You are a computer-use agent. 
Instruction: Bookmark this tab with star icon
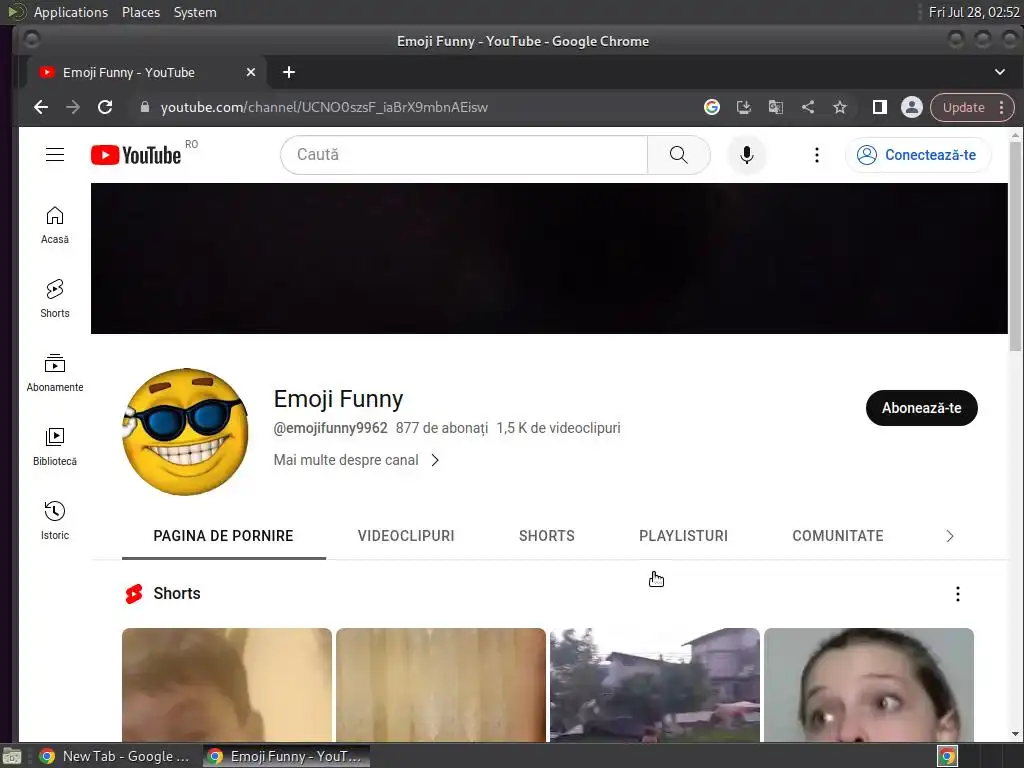(x=840, y=107)
